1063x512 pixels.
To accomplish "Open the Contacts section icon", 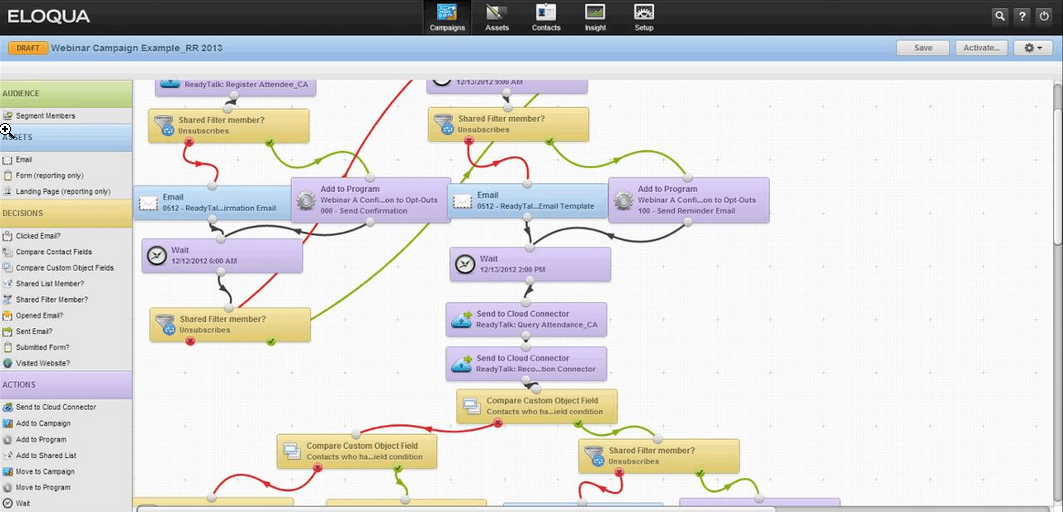I will [x=546, y=17].
